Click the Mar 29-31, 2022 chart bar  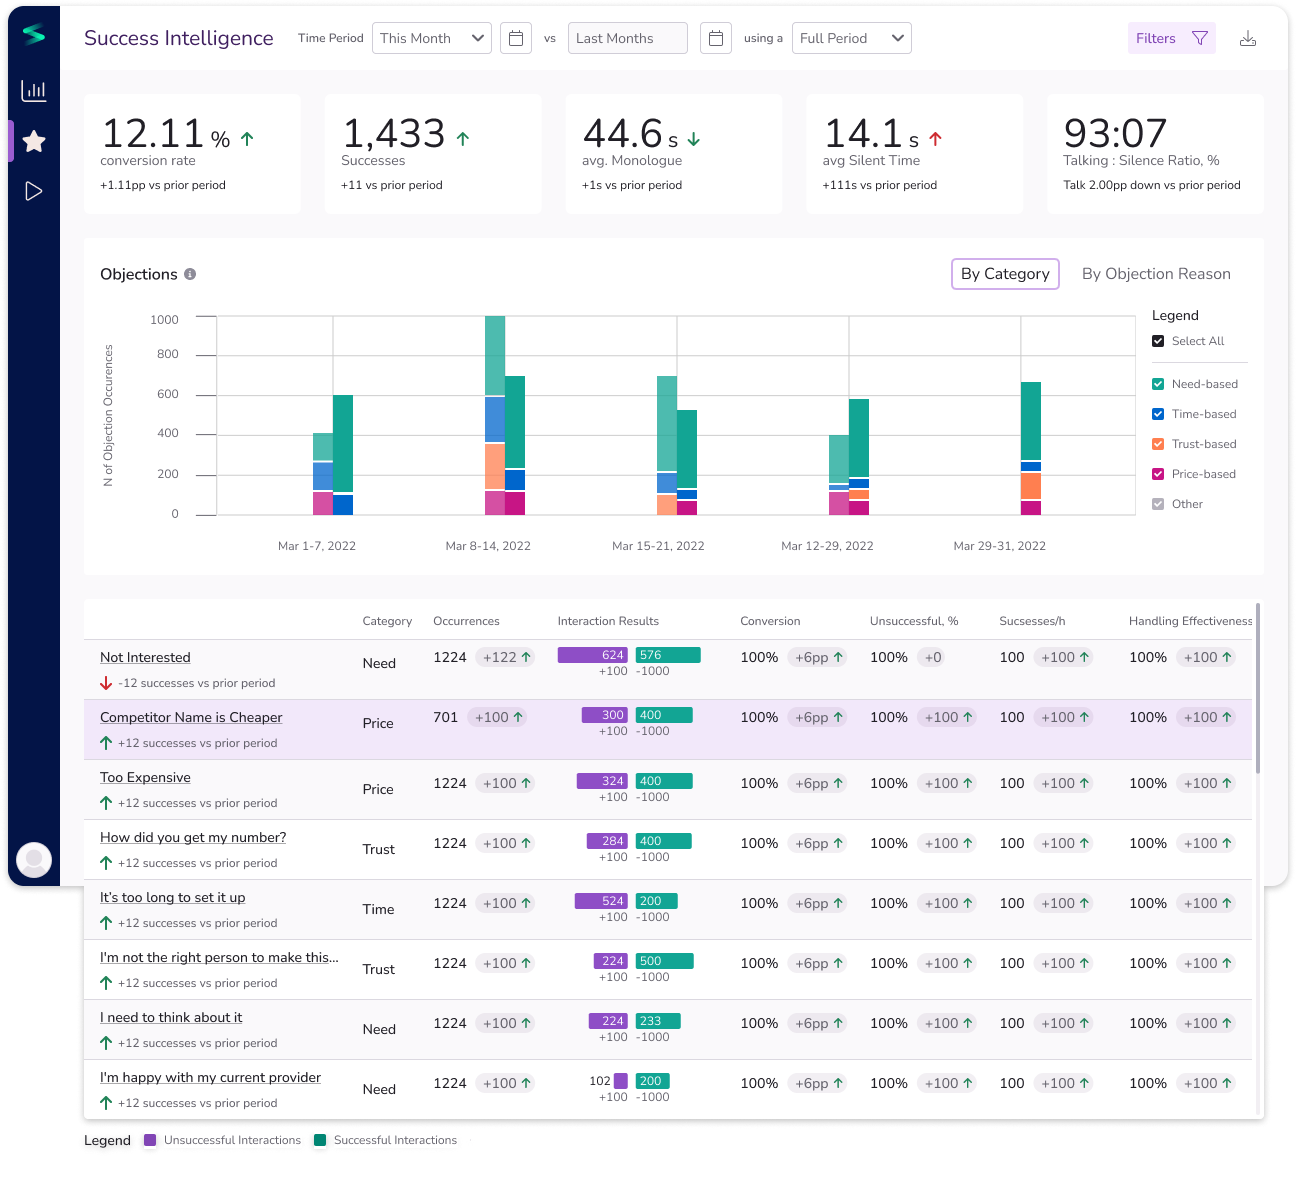click(1031, 449)
